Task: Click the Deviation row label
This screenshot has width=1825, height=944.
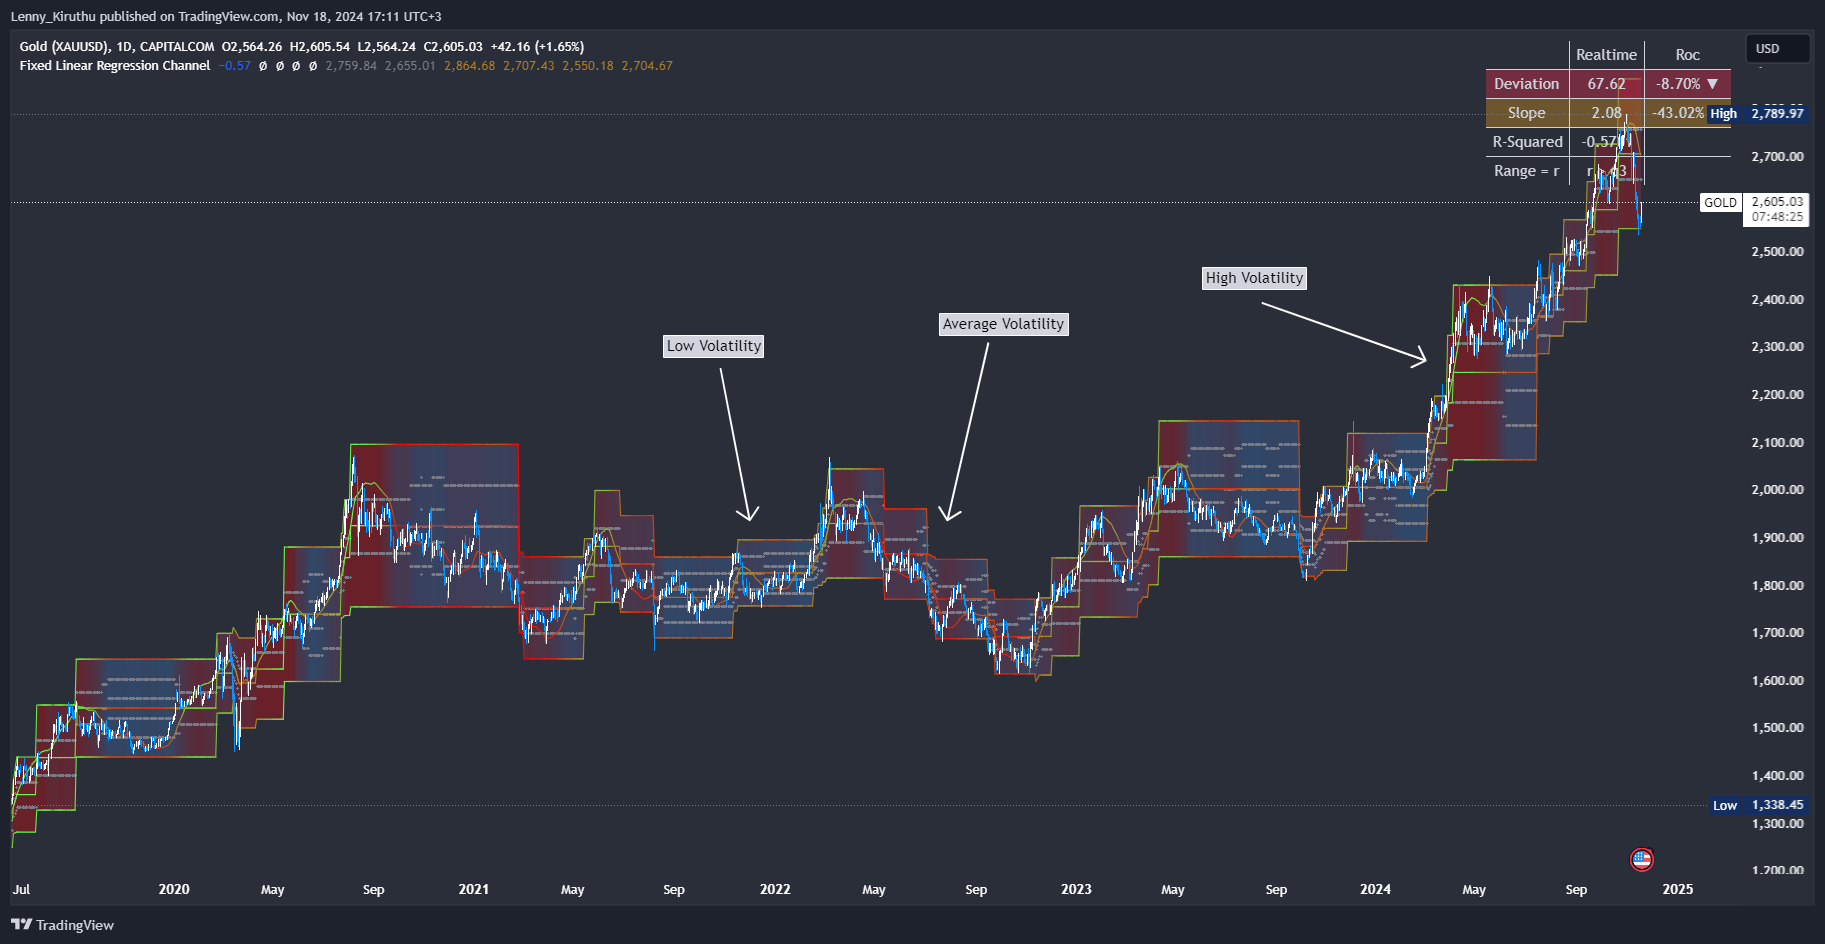Action: [1526, 84]
